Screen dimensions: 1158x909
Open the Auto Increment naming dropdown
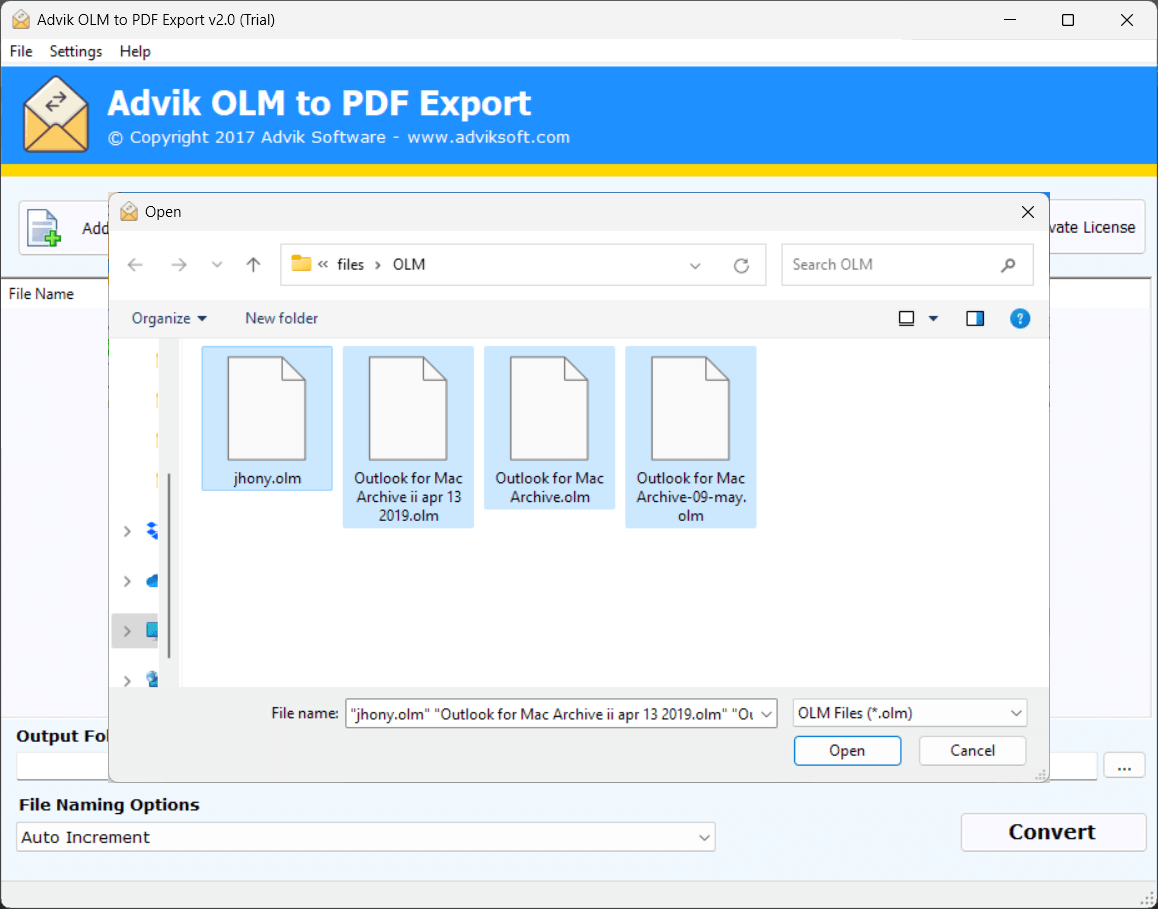[x=366, y=837]
